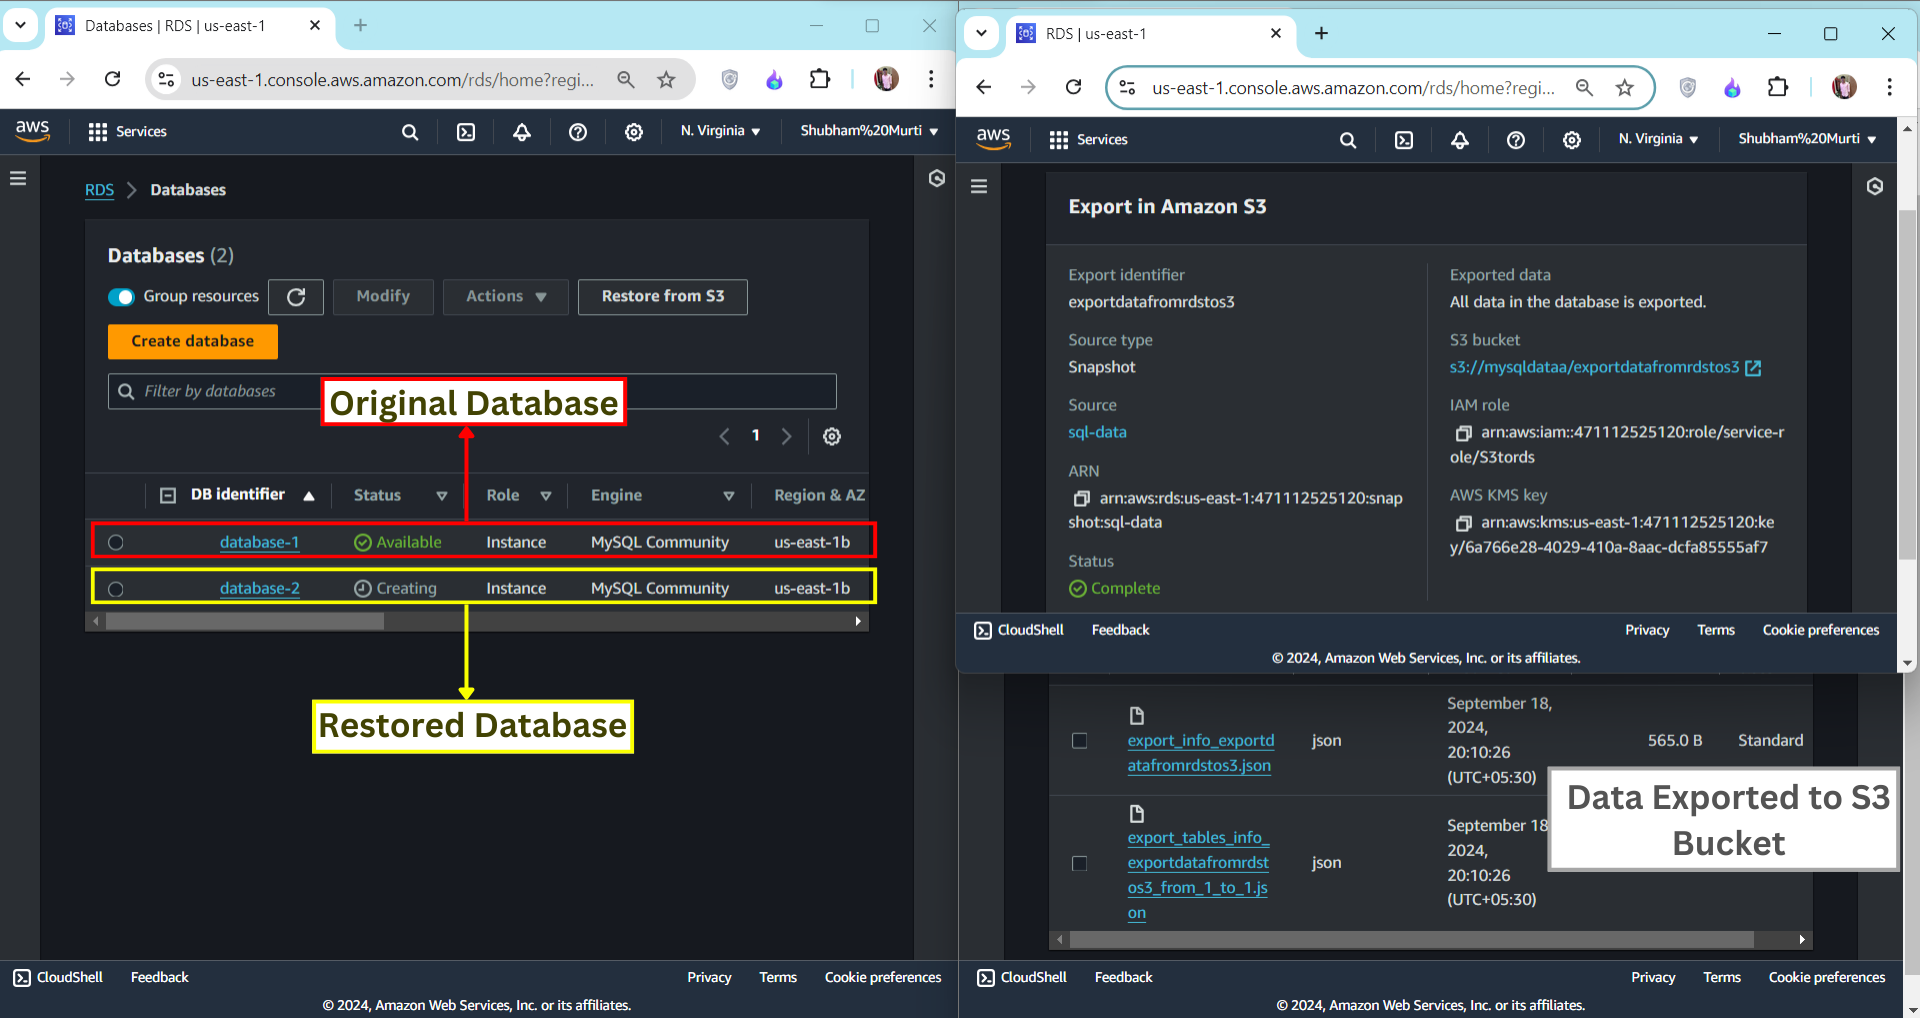
Task: Click AWS logo in left window
Action: [32, 131]
